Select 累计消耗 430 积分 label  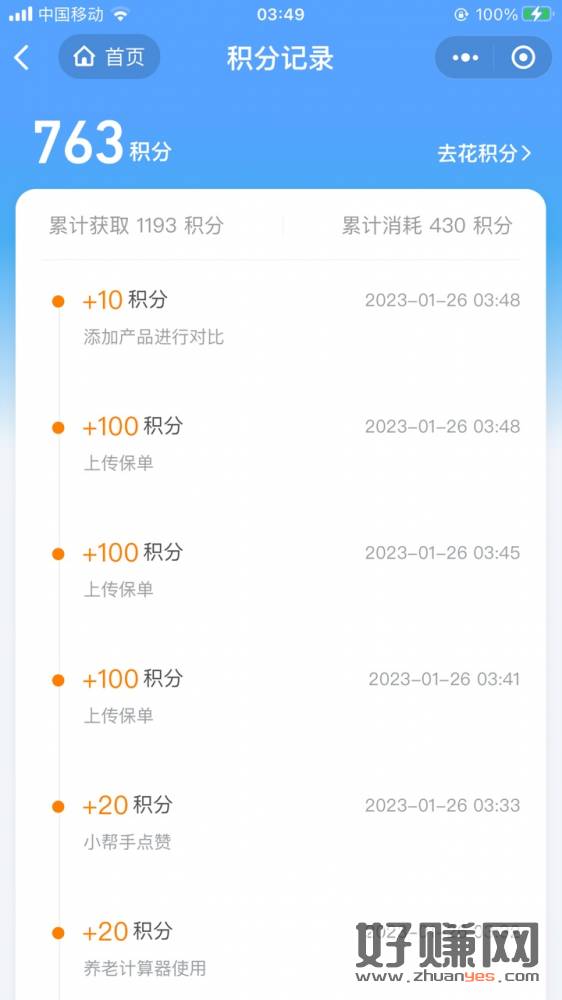coord(427,225)
